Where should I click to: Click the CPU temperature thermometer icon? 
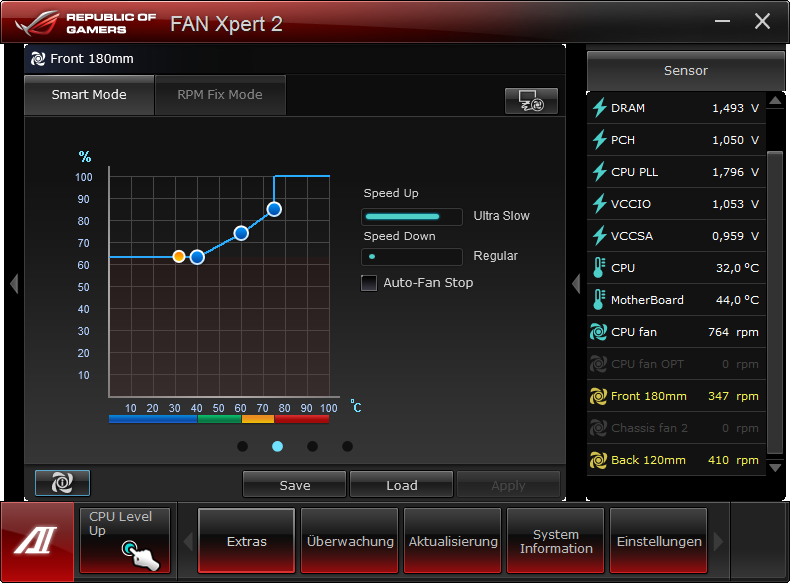pos(599,268)
